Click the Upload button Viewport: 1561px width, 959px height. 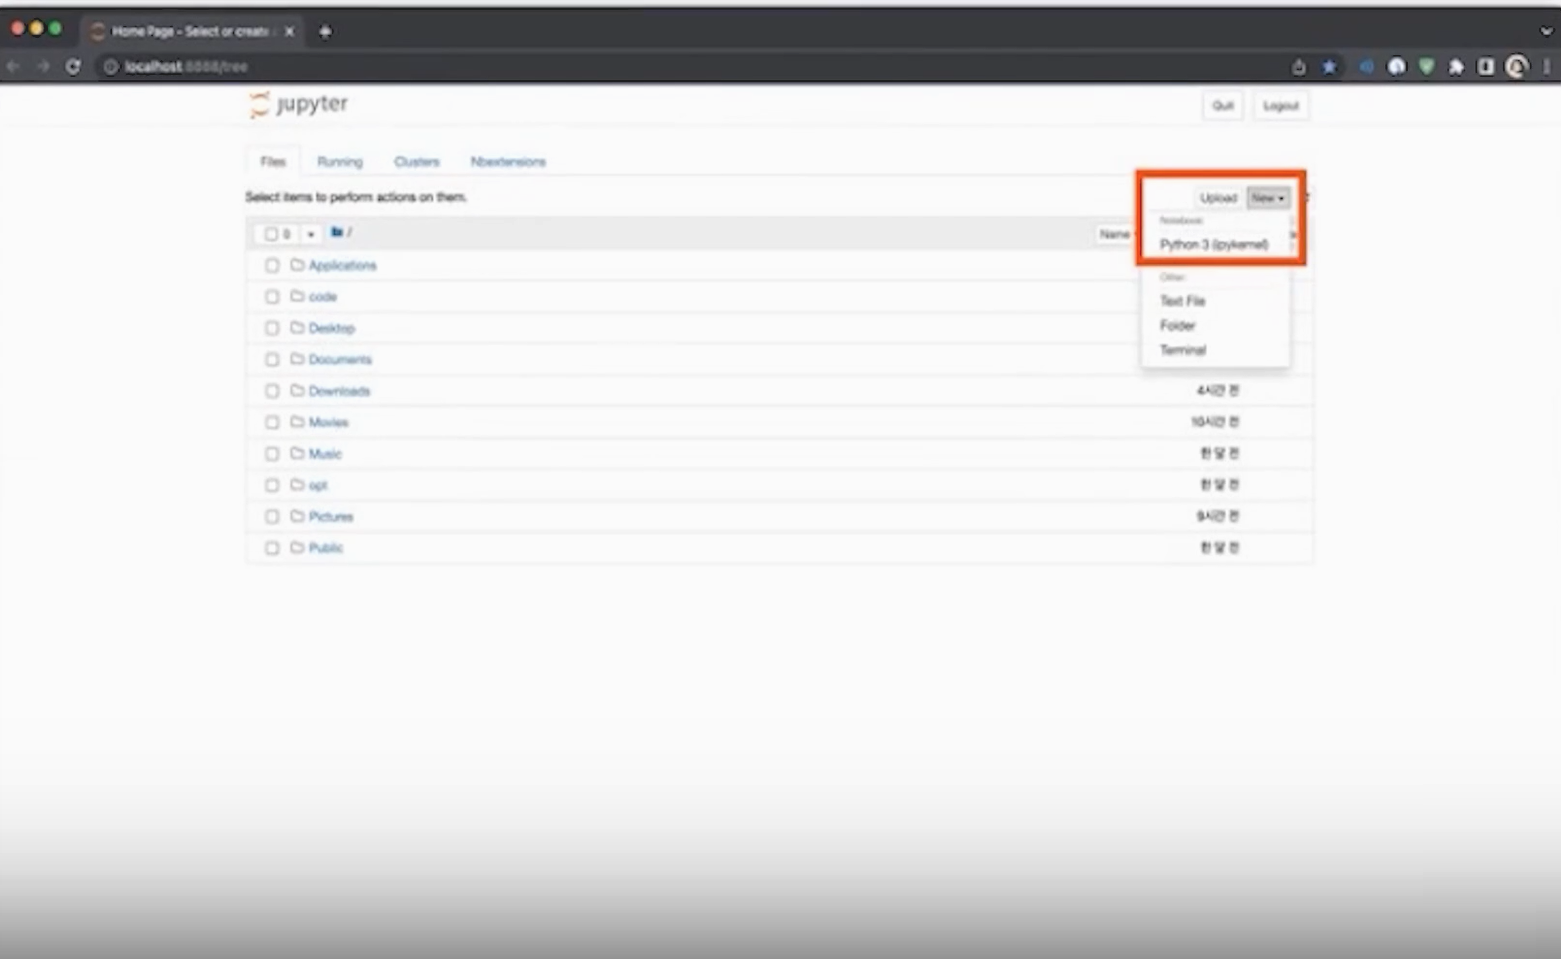[x=1218, y=198]
